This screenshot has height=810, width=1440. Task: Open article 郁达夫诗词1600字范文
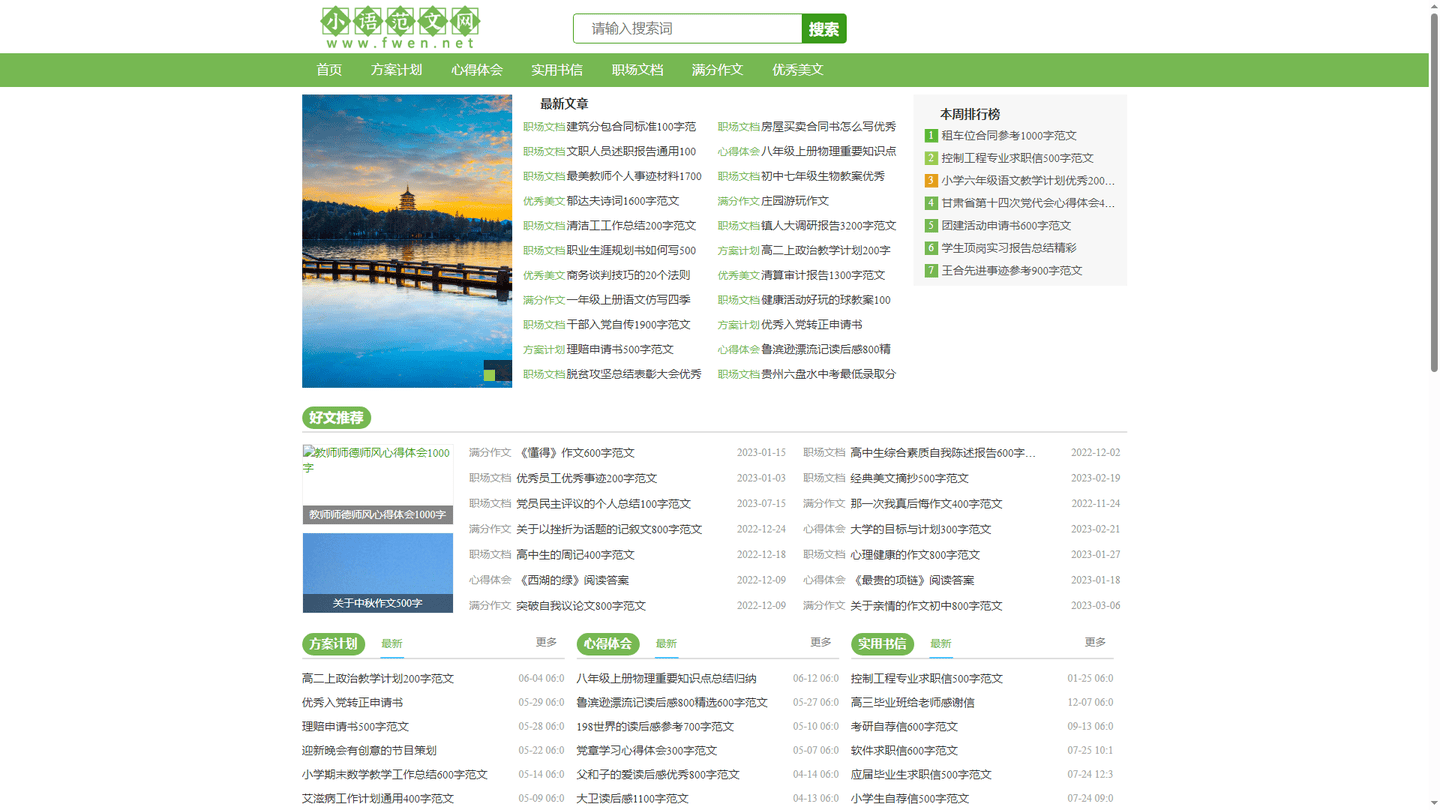coord(623,201)
